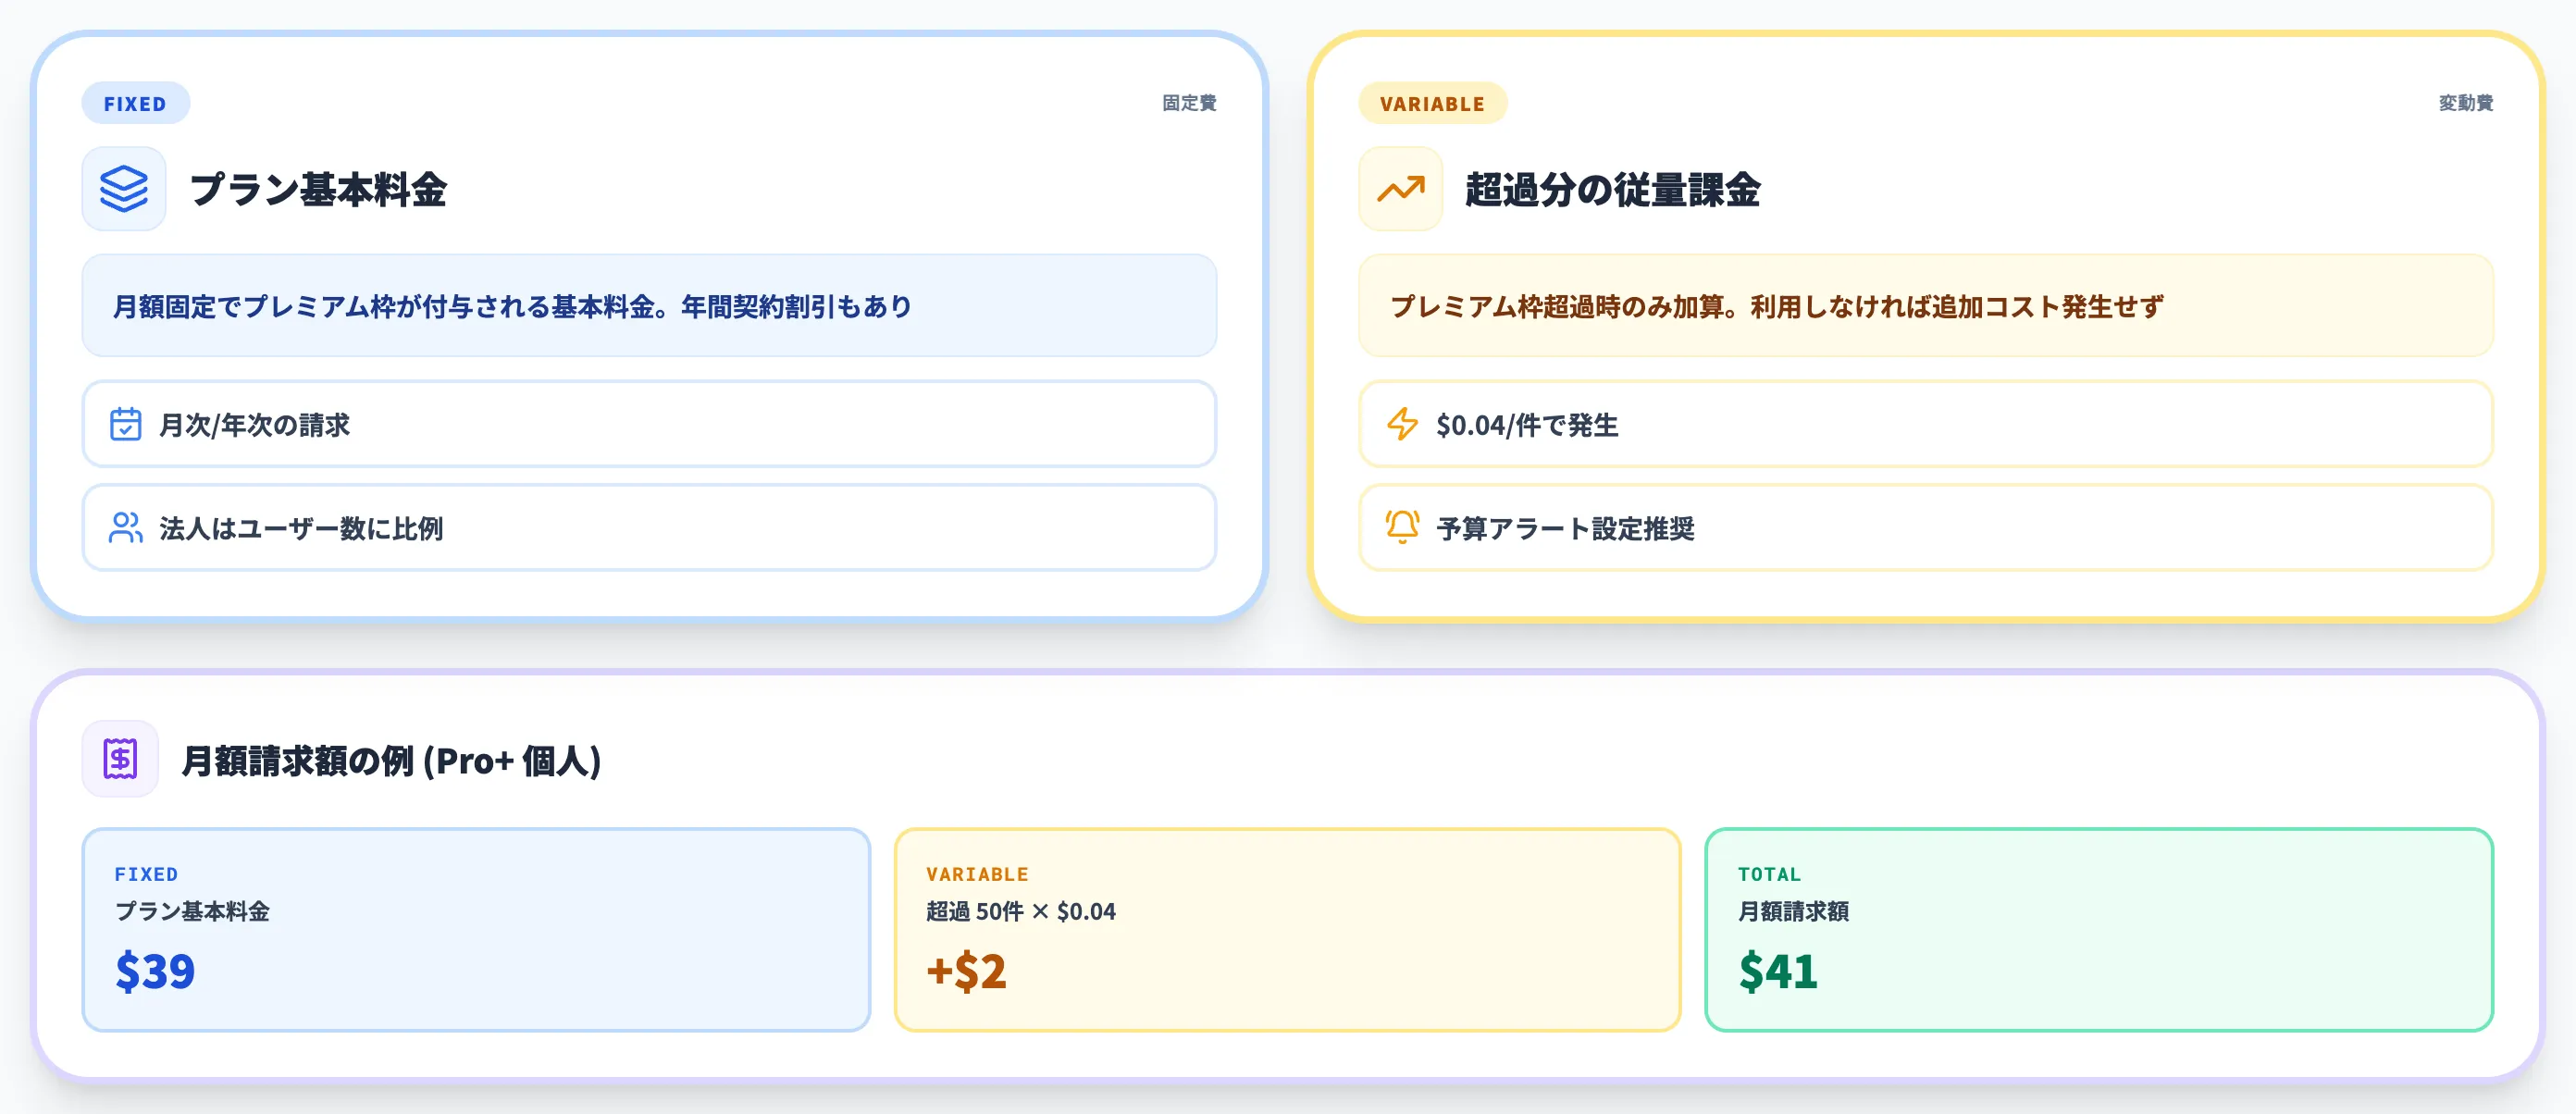Click プラン基本料金 text in the $39 tile
The image size is (2576, 1114).
click(x=192, y=911)
